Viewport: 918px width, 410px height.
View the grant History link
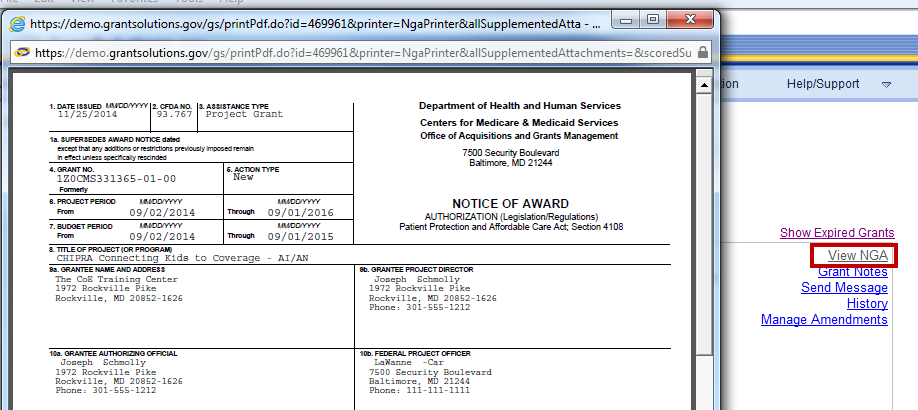(x=867, y=304)
